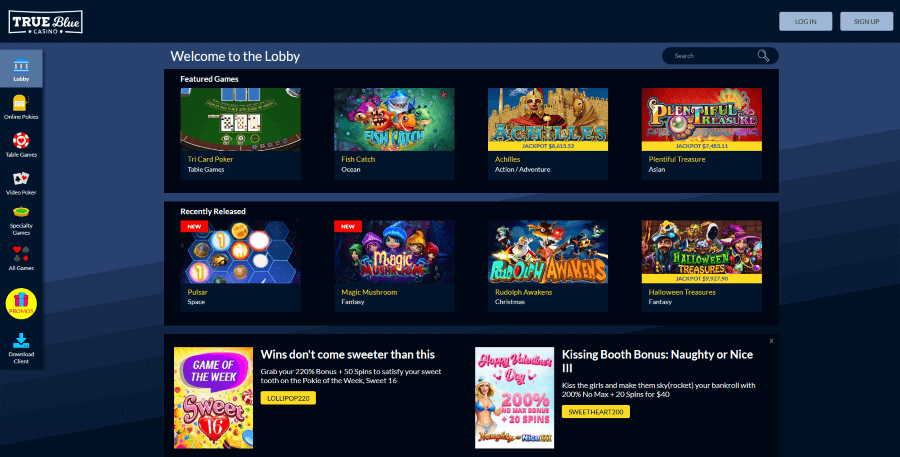900x457 pixels.
Task: Open the Video Poker cards icon
Action: [21, 183]
